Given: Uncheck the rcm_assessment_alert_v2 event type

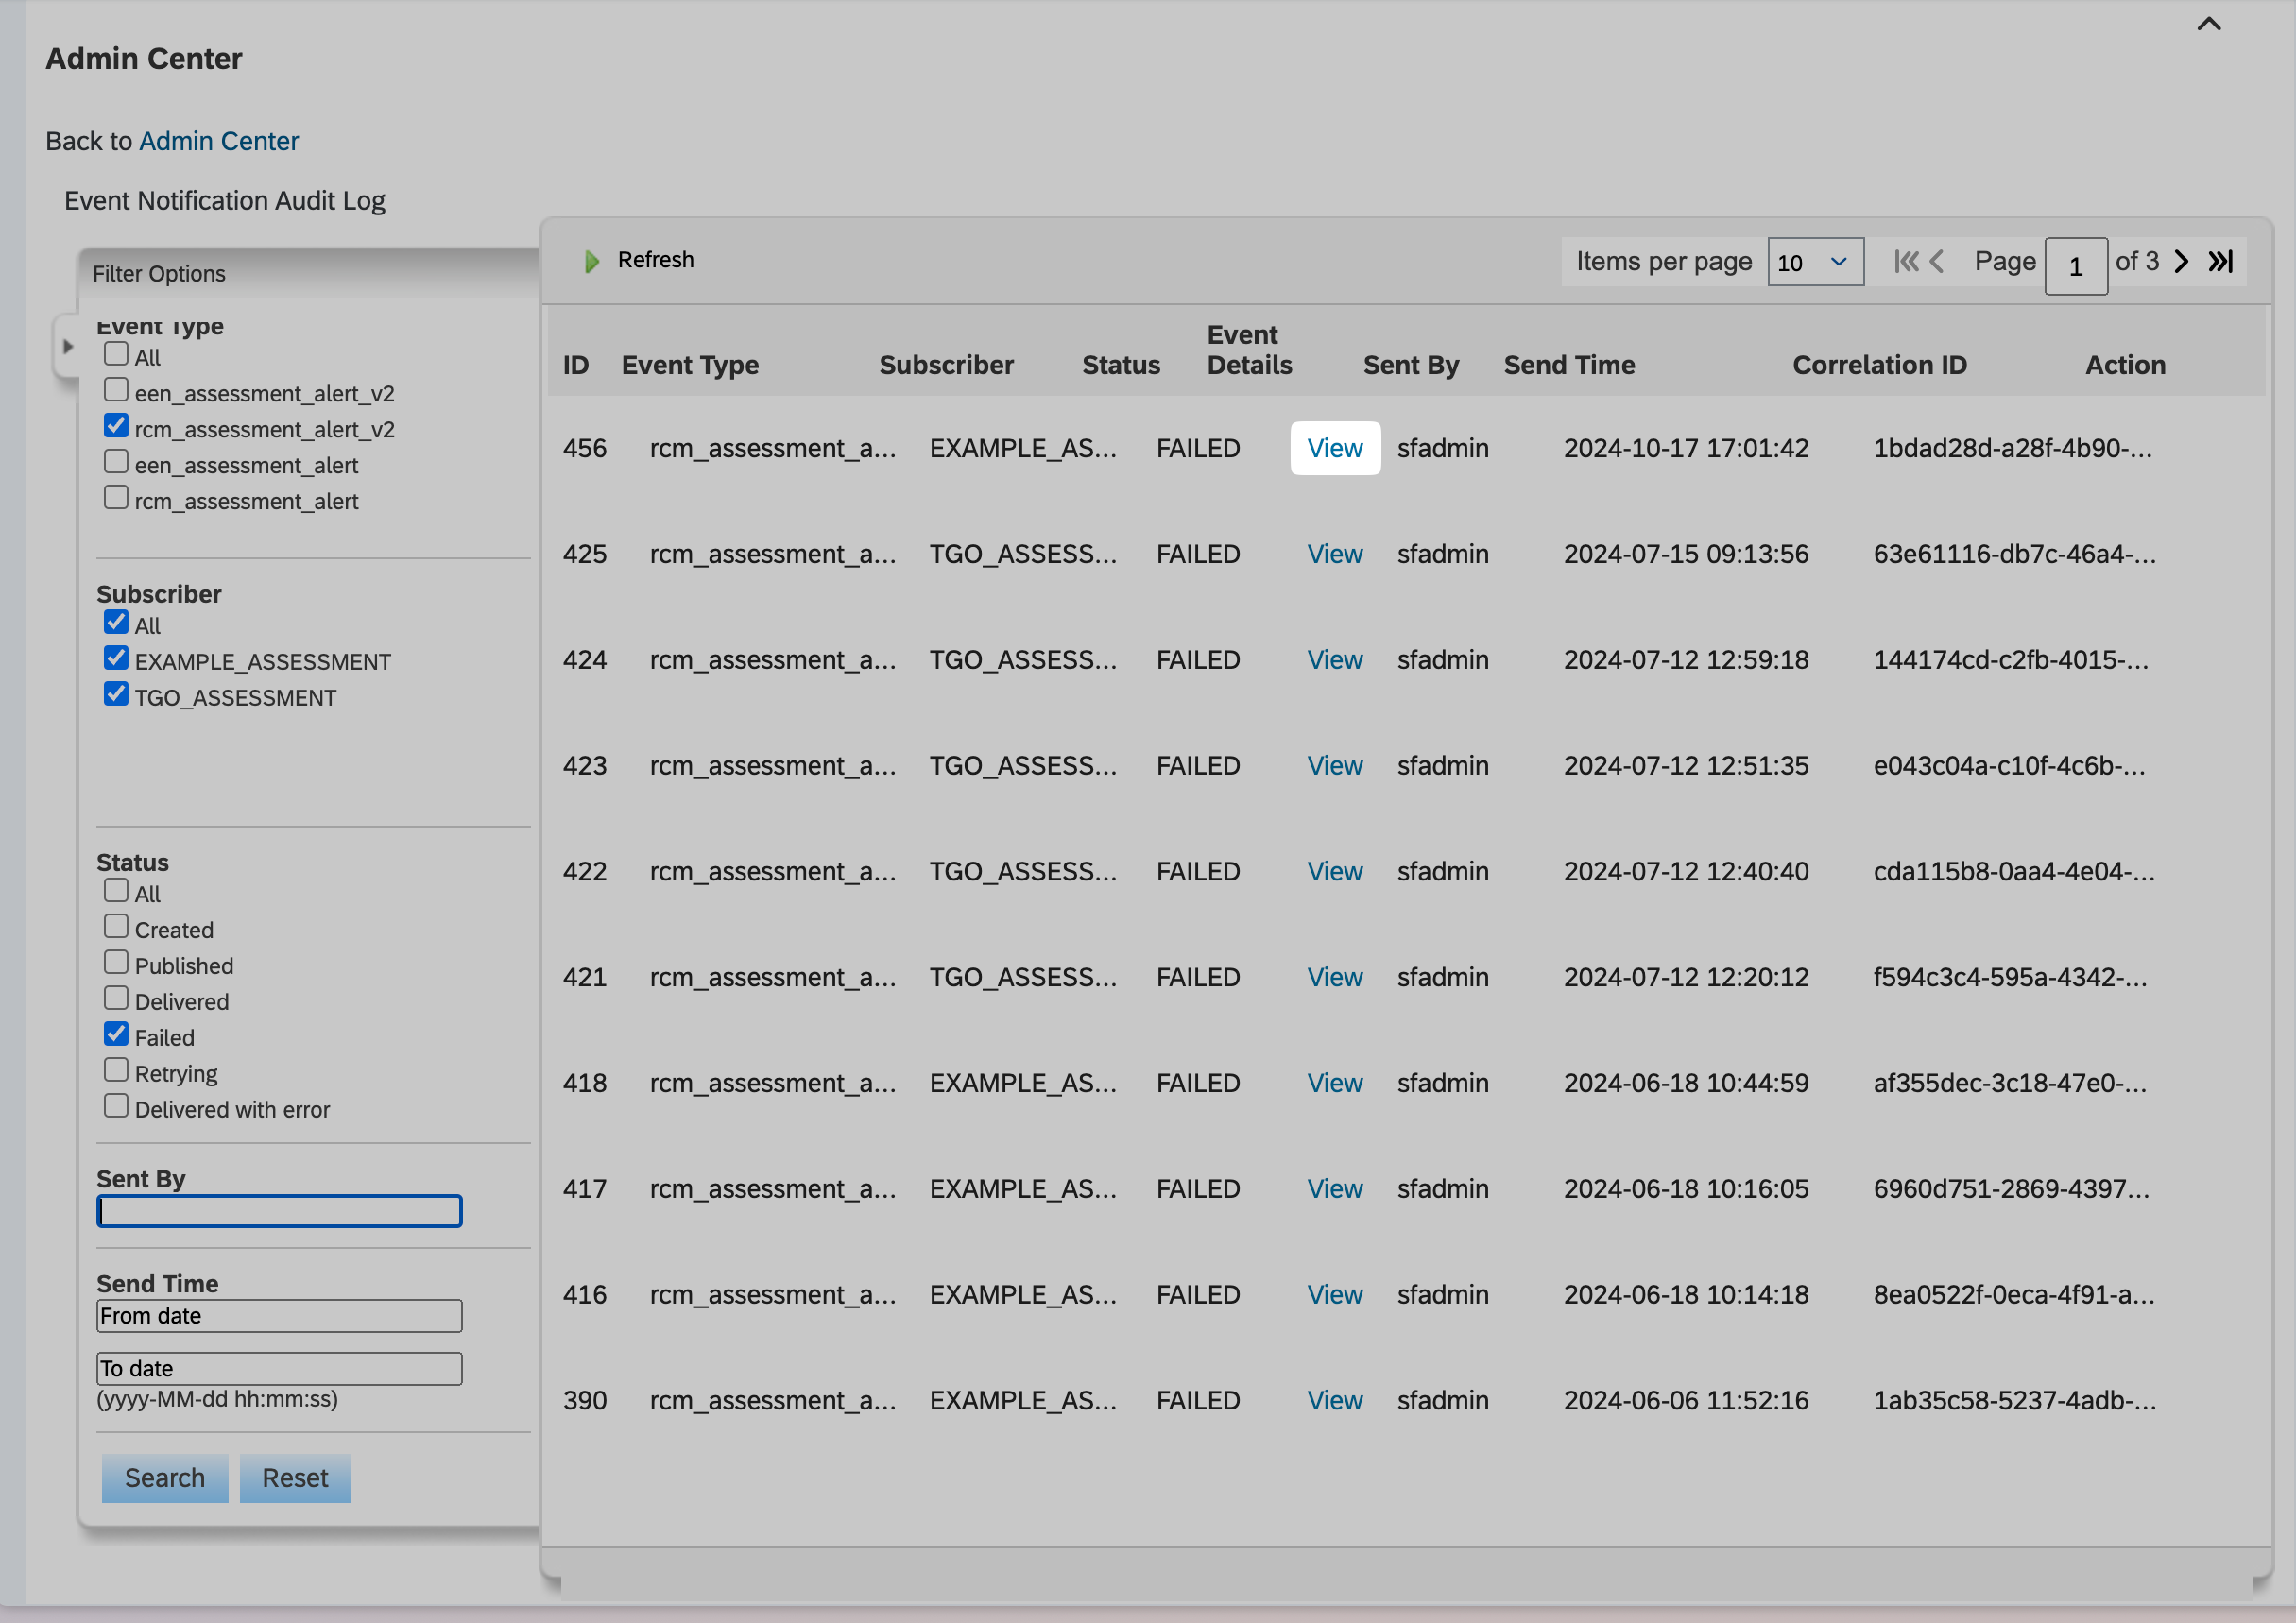Looking at the screenshot, I should point(116,426).
